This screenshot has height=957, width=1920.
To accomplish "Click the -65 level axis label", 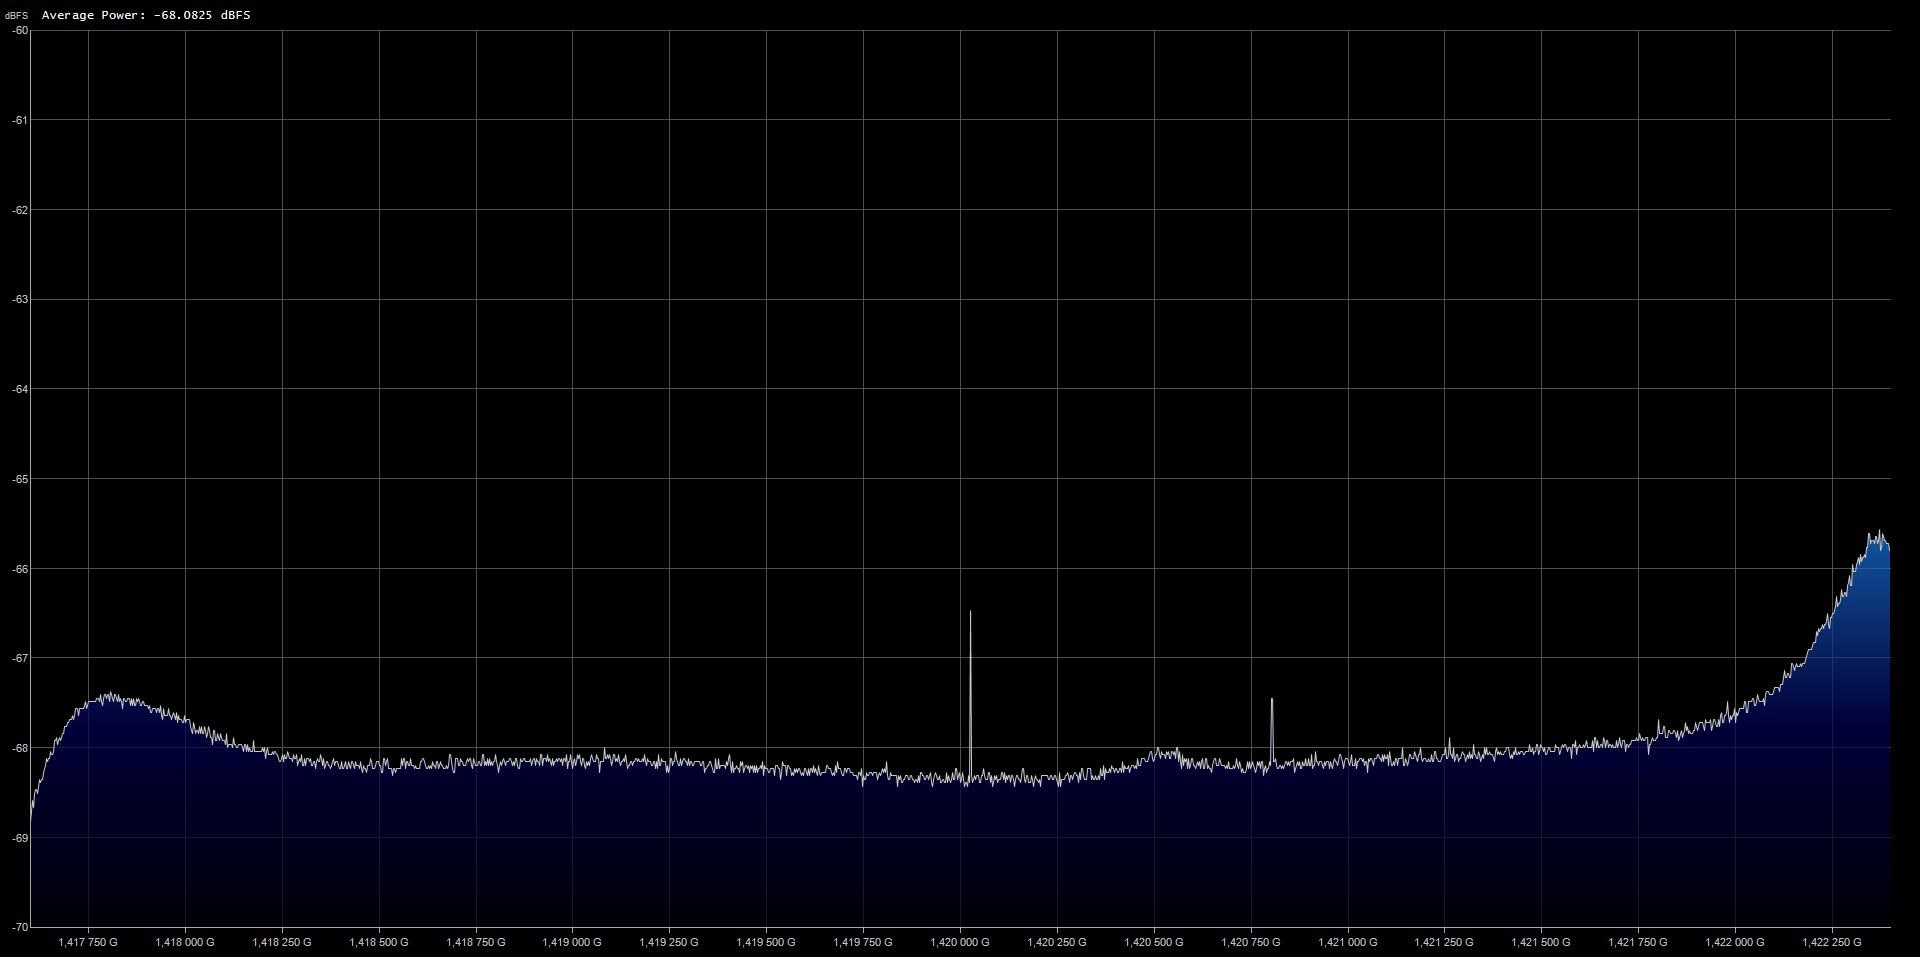I will pyautogui.click(x=20, y=479).
